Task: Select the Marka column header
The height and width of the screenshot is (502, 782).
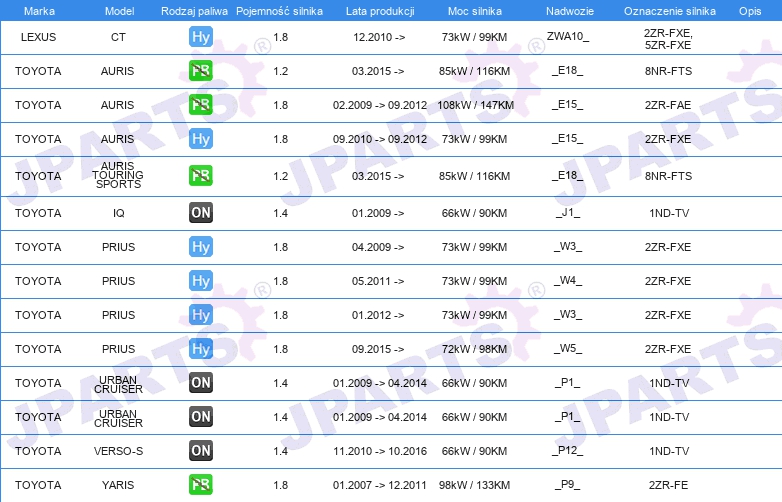Action: [39, 11]
